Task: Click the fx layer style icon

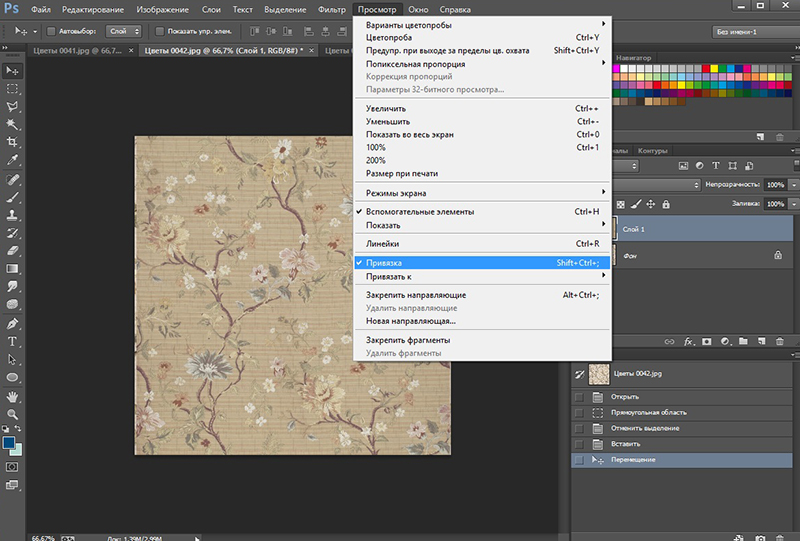Action: pyautogui.click(x=689, y=341)
